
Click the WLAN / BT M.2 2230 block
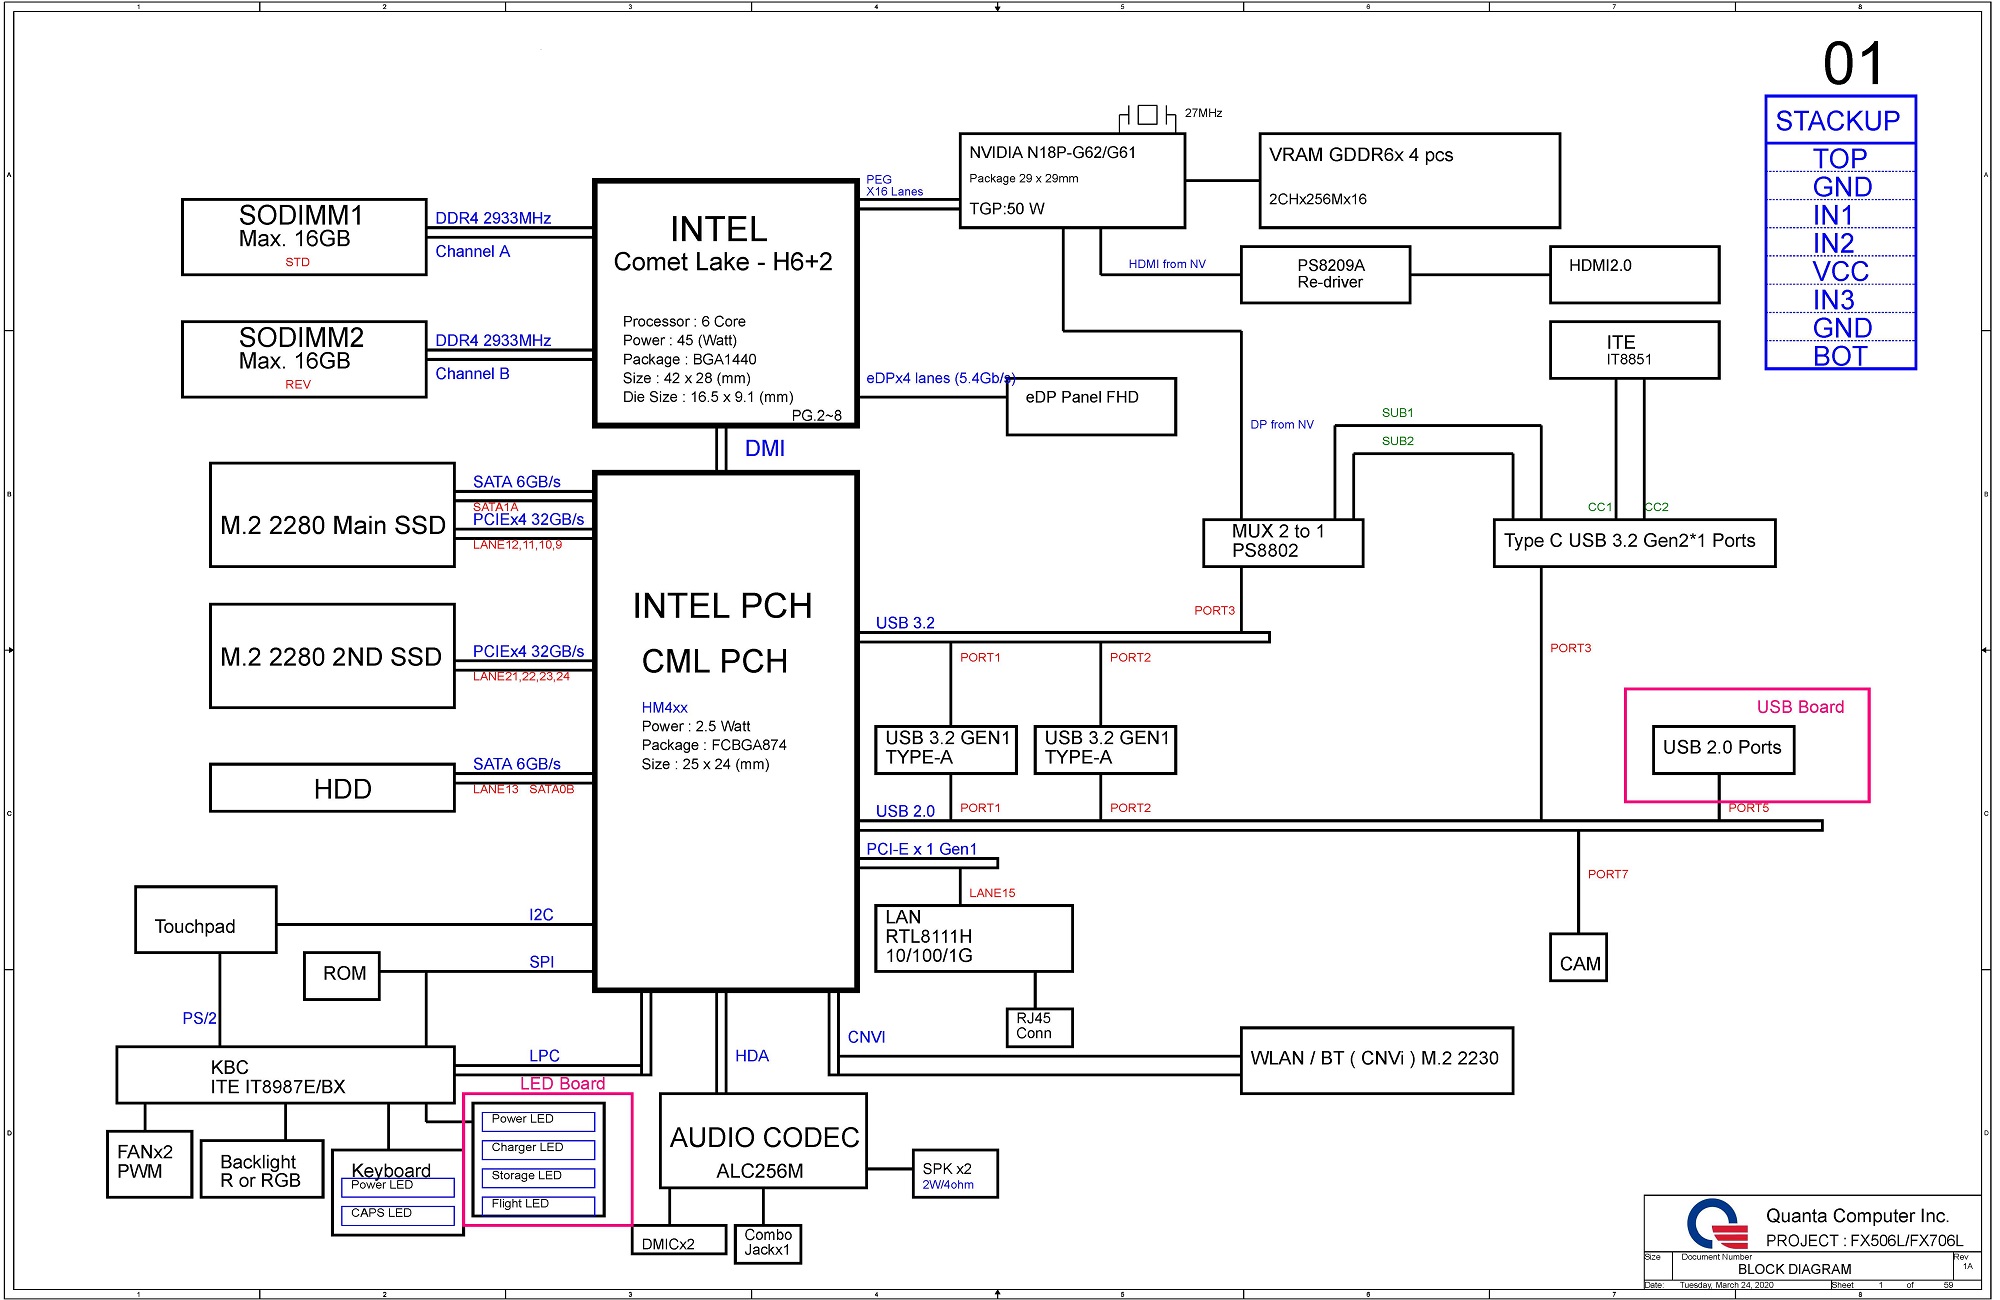pyautogui.click(x=1376, y=1060)
